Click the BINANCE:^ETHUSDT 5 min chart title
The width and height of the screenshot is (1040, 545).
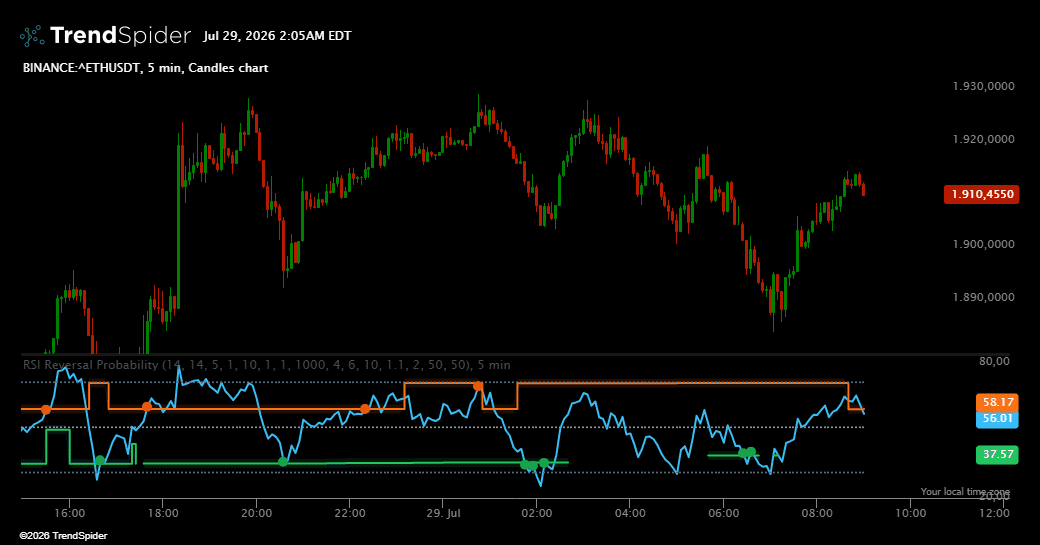145,68
